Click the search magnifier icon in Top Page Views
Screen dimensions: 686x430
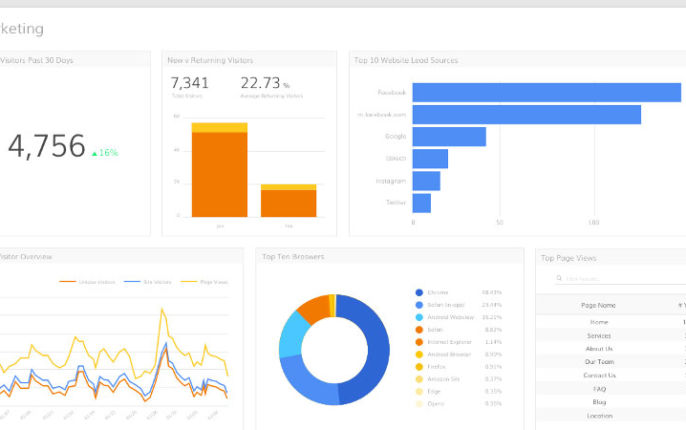pos(560,278)
